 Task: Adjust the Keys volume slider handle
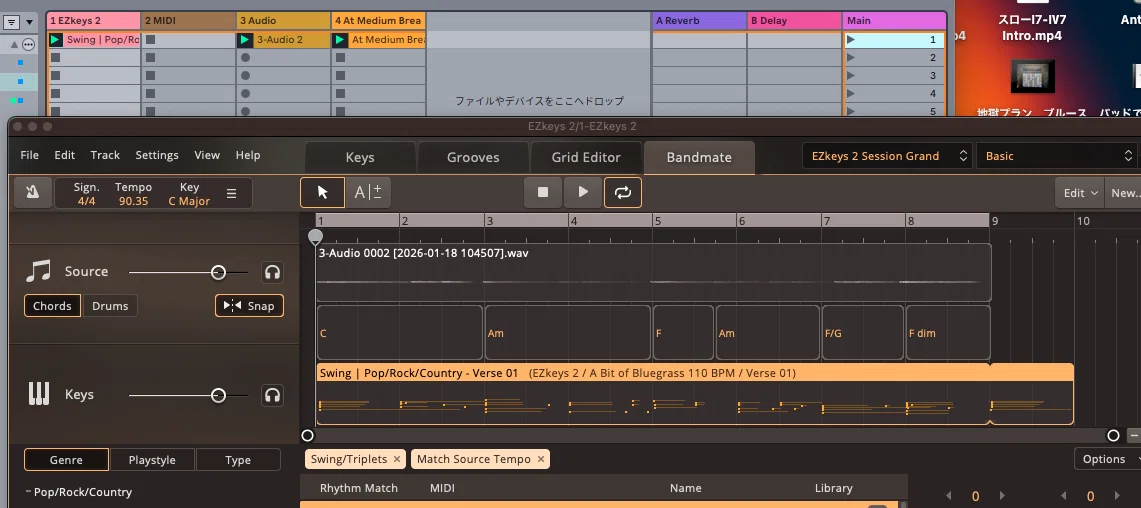218,395
